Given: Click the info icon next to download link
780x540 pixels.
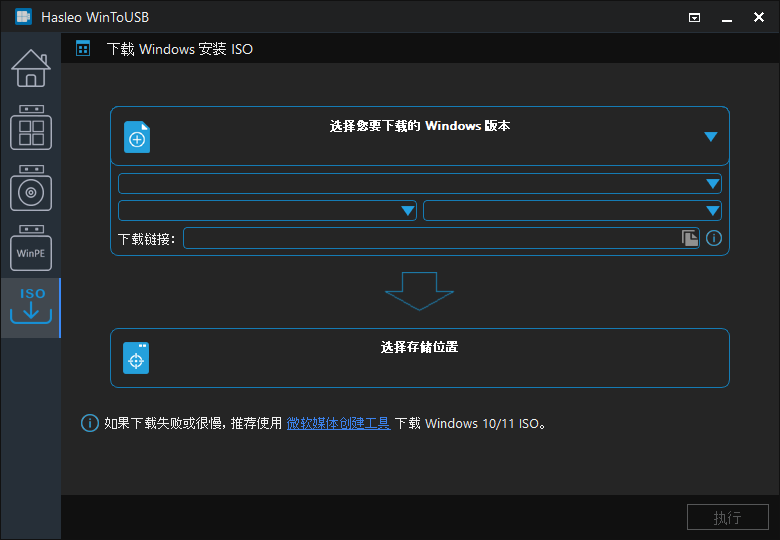Looking at the screenshot, I should click(714, 238).
